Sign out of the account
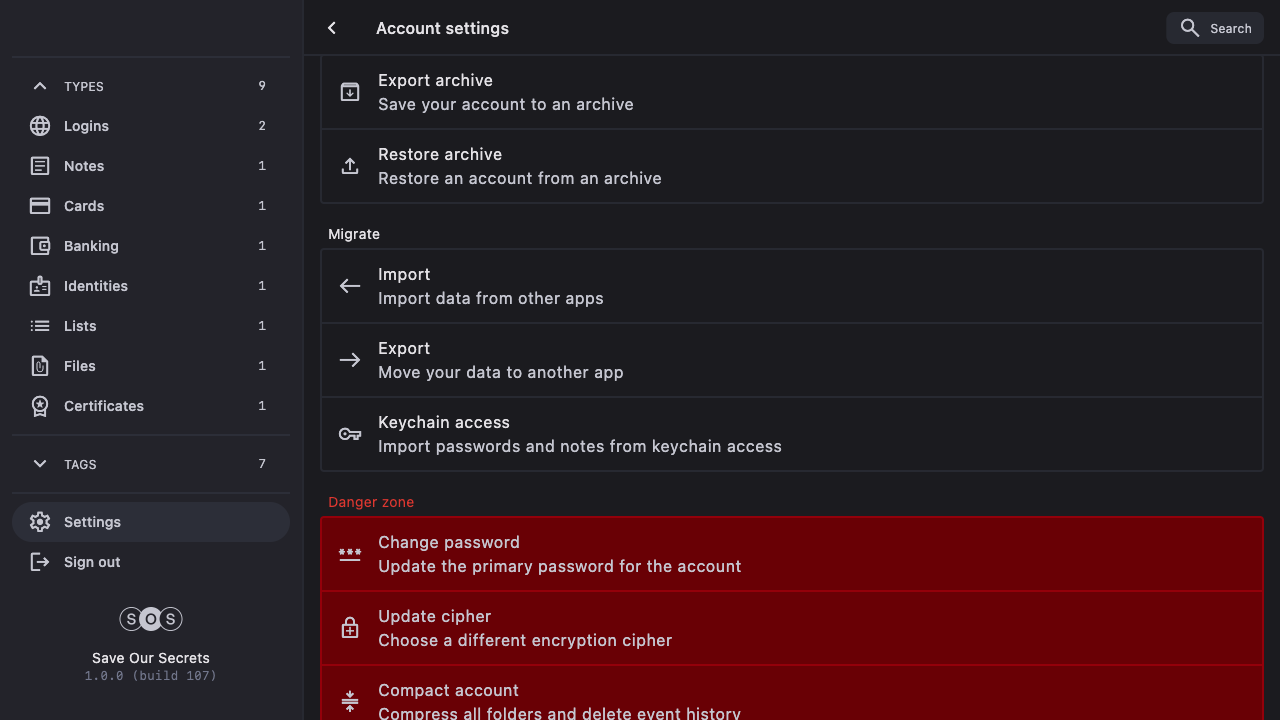This screenshot has height=720, width=1280. [x=92, y=562]
